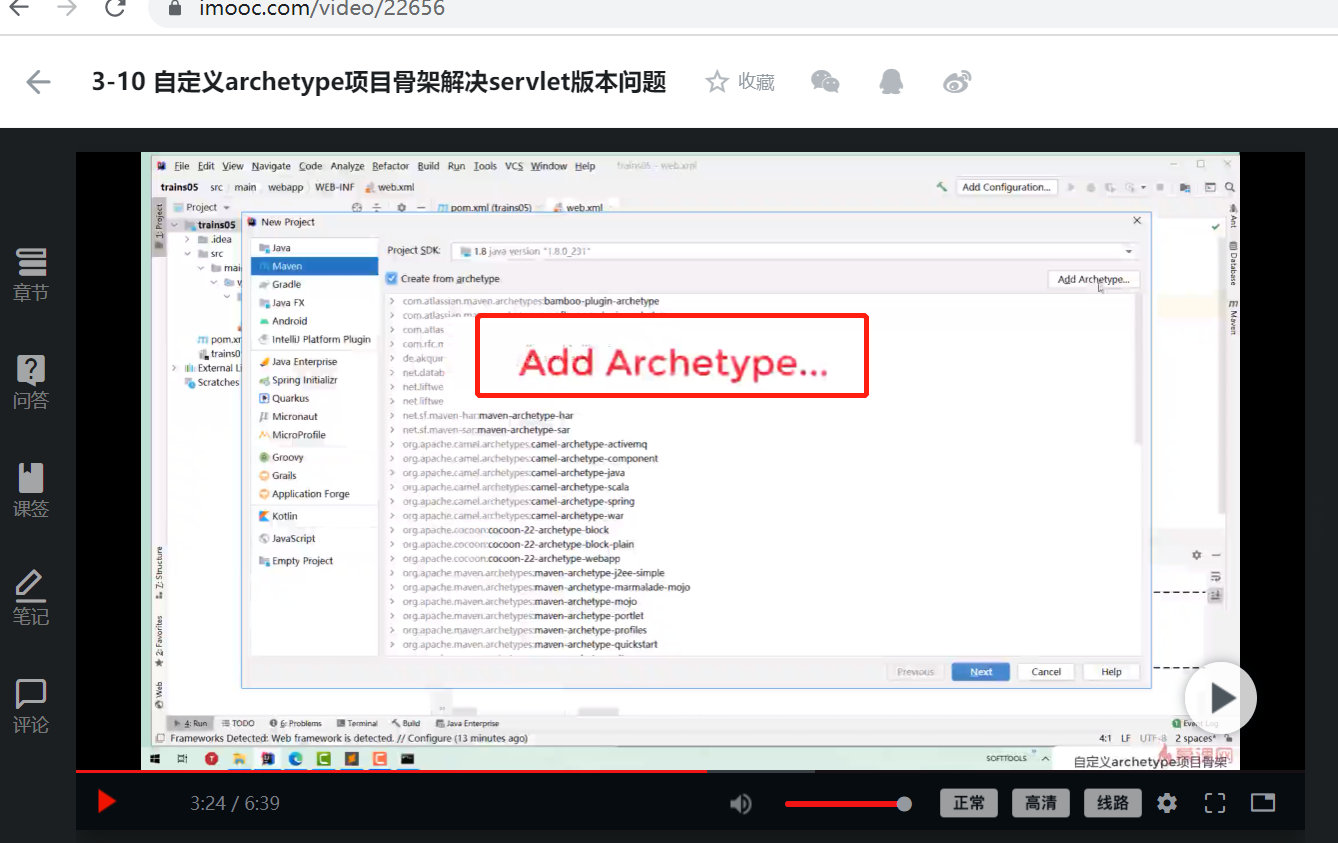Reload the page with the browser refresh icon
Image resolution: width=1338 pixels, height=843 pixels.
(x=115, y=8)
